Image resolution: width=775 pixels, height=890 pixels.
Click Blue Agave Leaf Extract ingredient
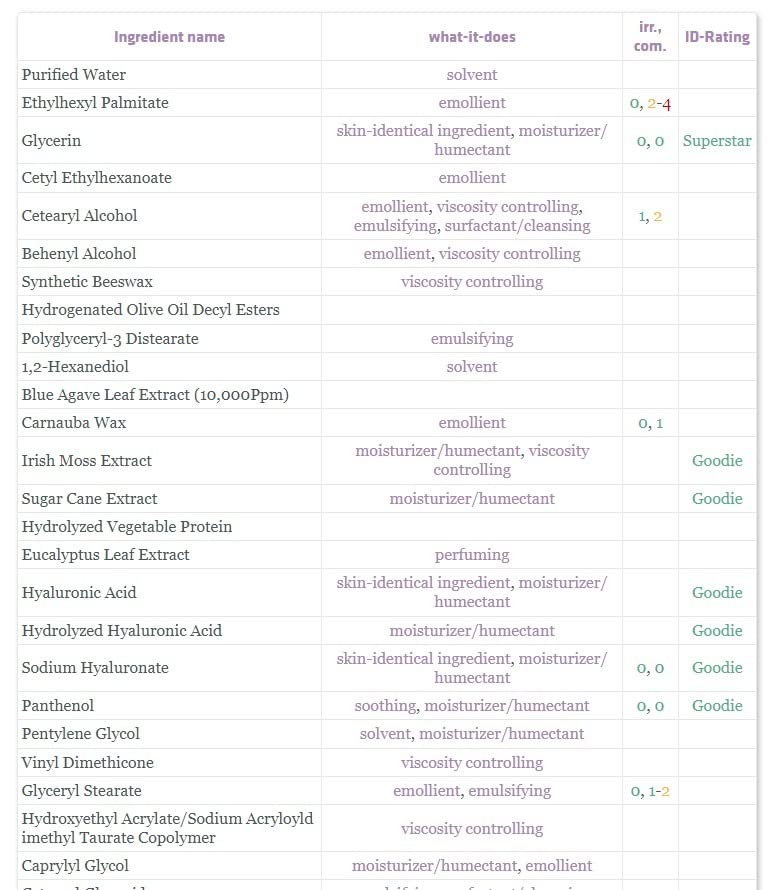155,395
